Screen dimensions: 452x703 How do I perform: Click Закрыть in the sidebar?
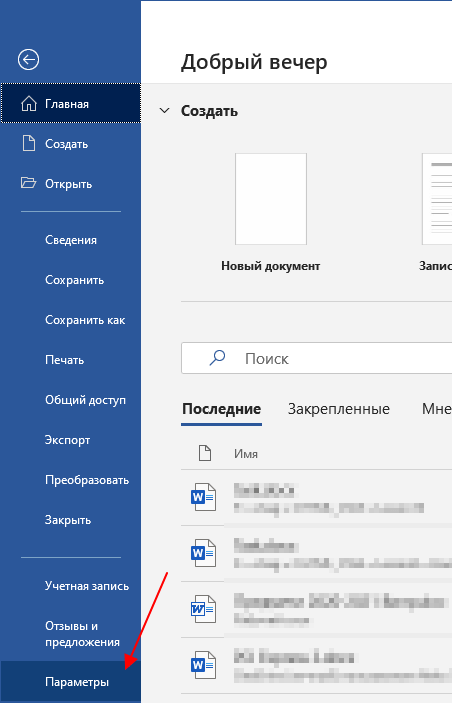(x=70, y=520)
